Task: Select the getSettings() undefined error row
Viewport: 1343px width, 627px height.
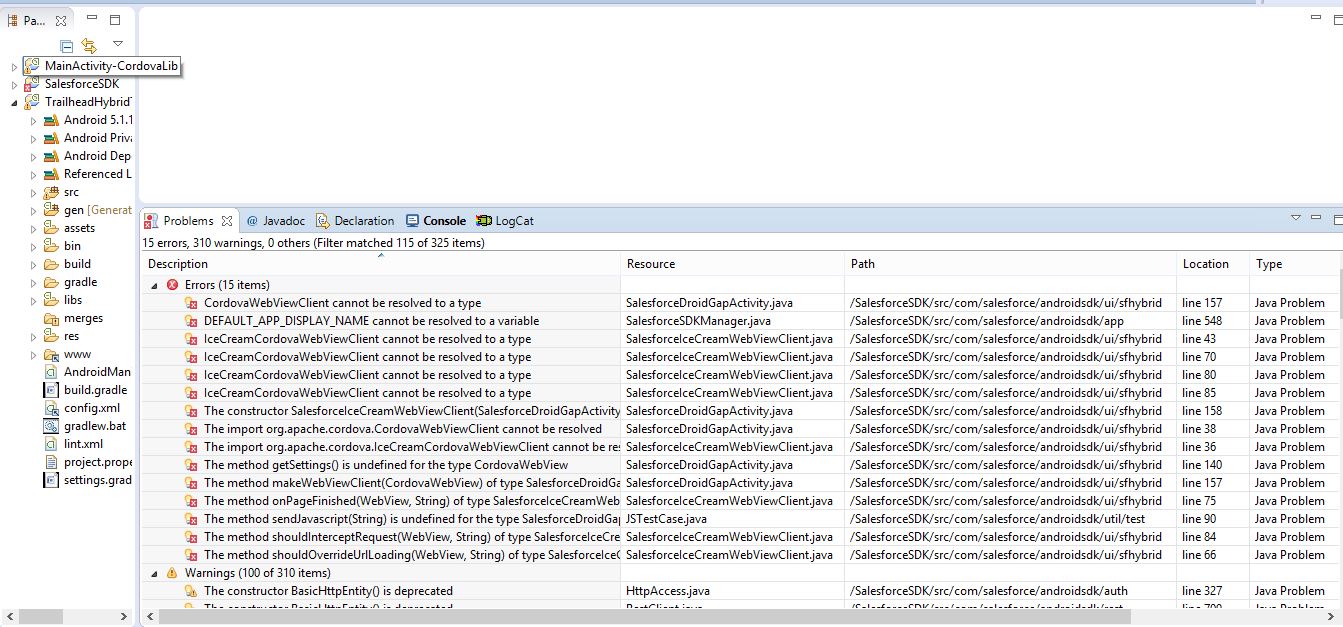Action: point(386,465)
